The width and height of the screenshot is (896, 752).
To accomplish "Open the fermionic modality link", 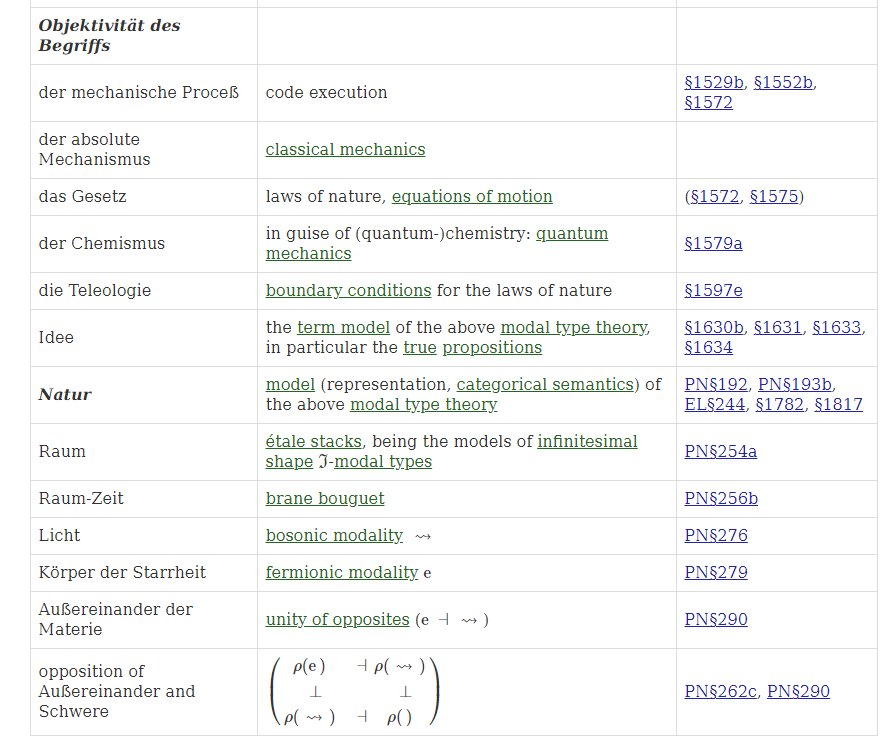I will tap(341, 573).
